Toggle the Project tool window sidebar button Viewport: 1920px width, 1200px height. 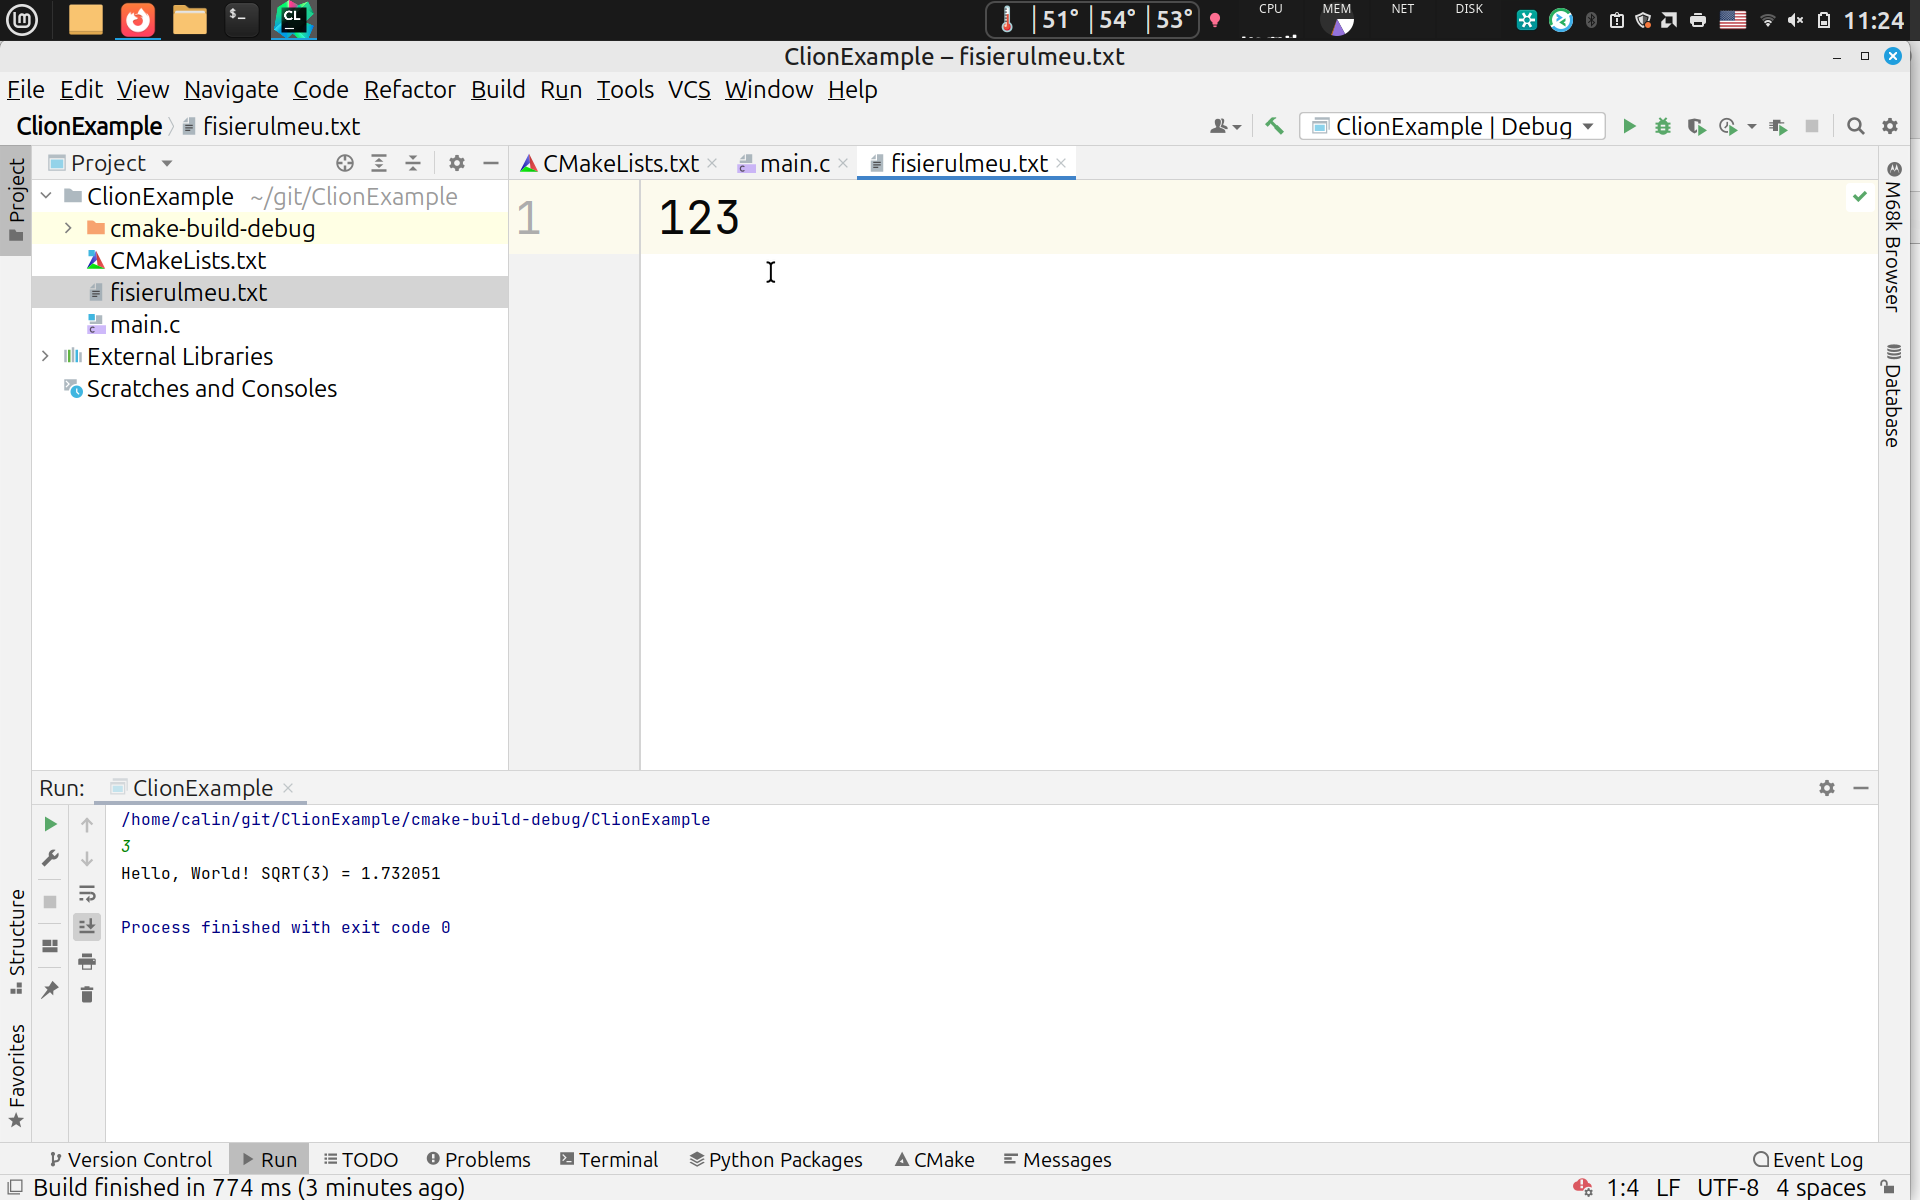point(16,199)
